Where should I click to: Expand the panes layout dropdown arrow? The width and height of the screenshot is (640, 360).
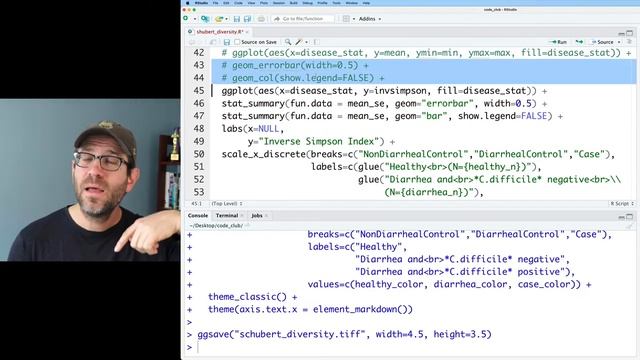tap(354, 19)
